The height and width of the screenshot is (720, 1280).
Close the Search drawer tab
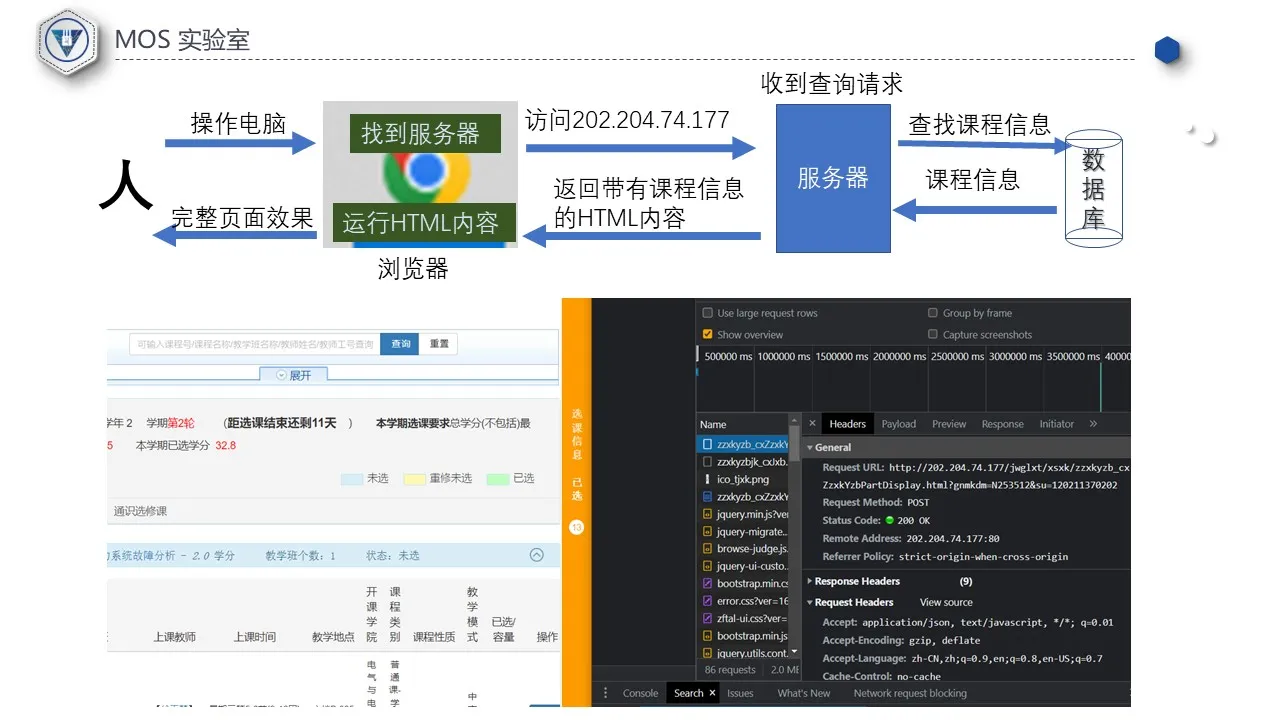[712, 693]
